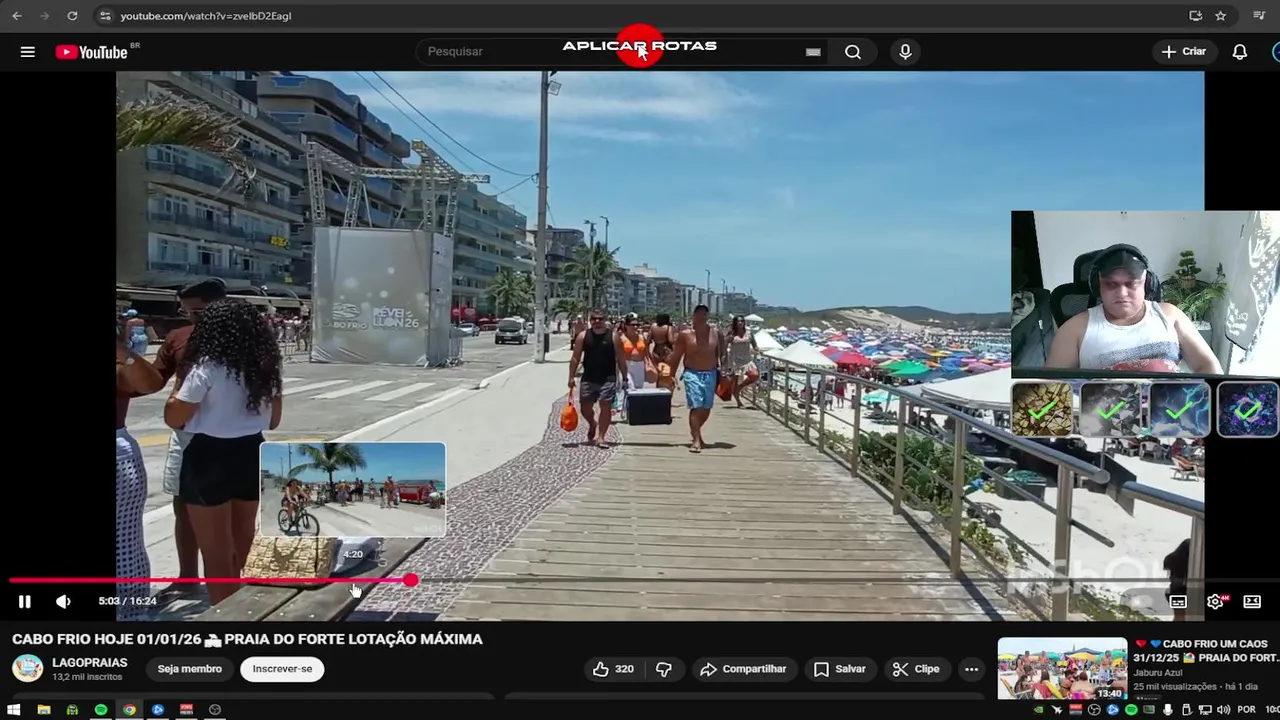Start voice search with the microphone
This screenshot has width=1280, height=720.
[x=905, y=52]
